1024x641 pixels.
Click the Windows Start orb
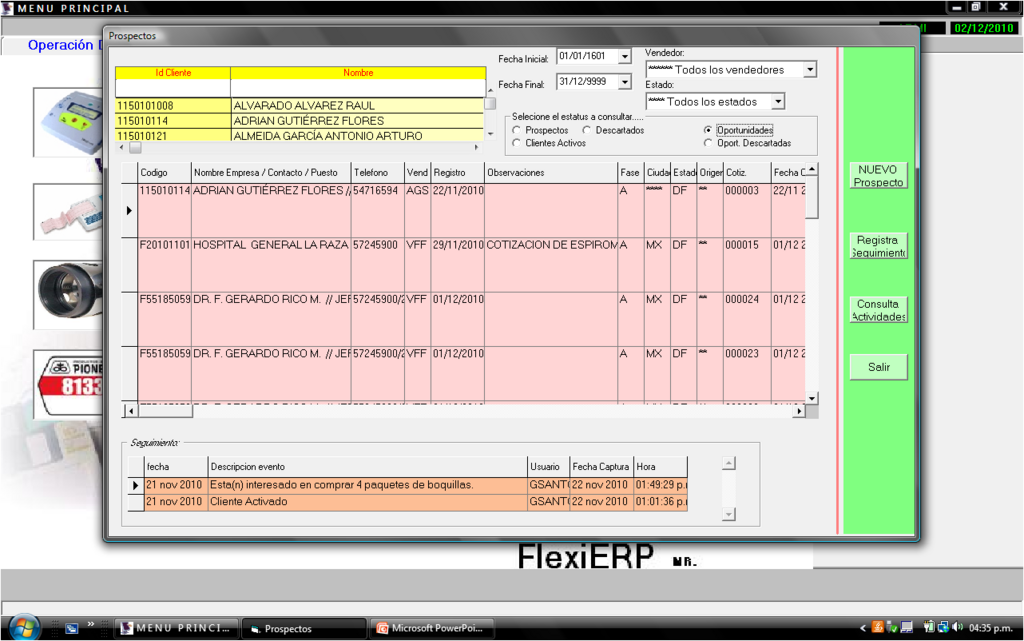pyautogui.click(x=22, y=627)
